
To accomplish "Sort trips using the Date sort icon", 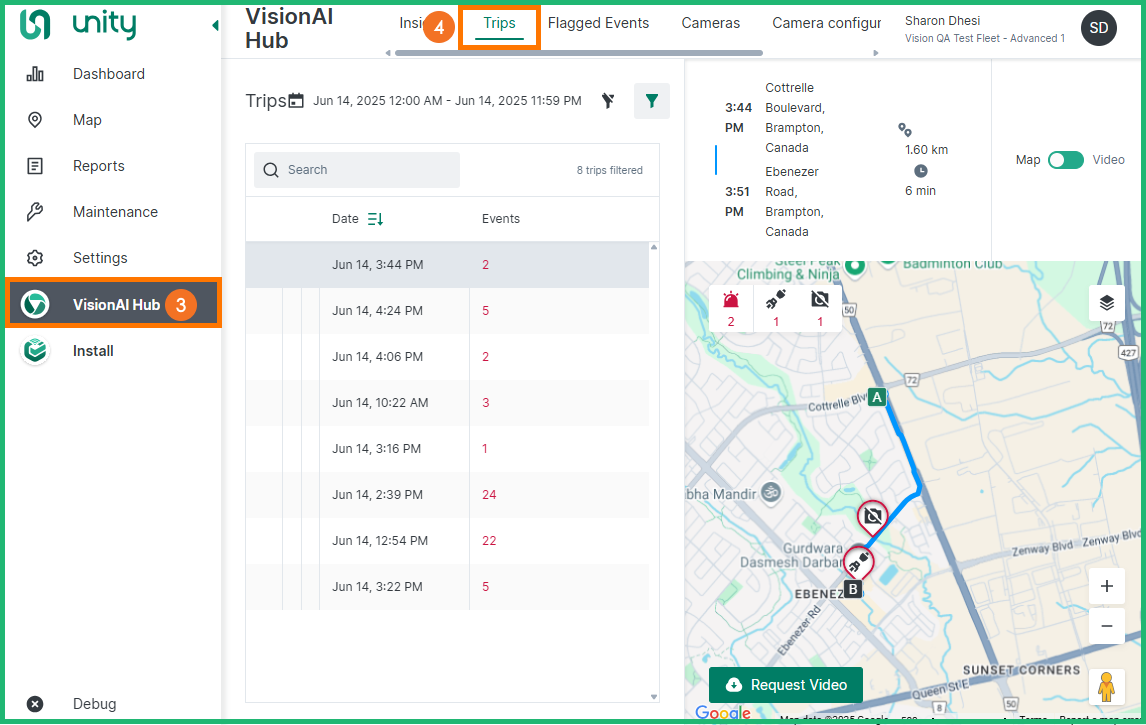I will [375, 219].
